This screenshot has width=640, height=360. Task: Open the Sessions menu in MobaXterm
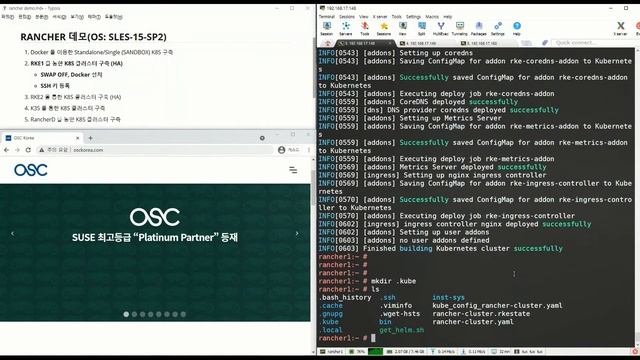[x=347, y=17]
